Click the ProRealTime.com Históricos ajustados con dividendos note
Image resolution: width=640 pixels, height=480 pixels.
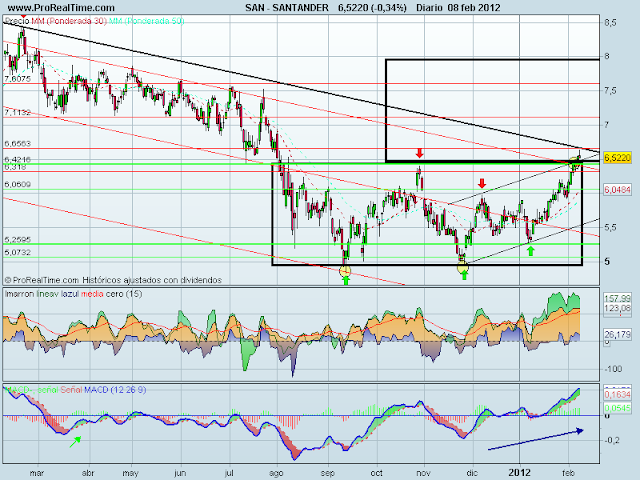pyautogui.click(x=113, y=280)
